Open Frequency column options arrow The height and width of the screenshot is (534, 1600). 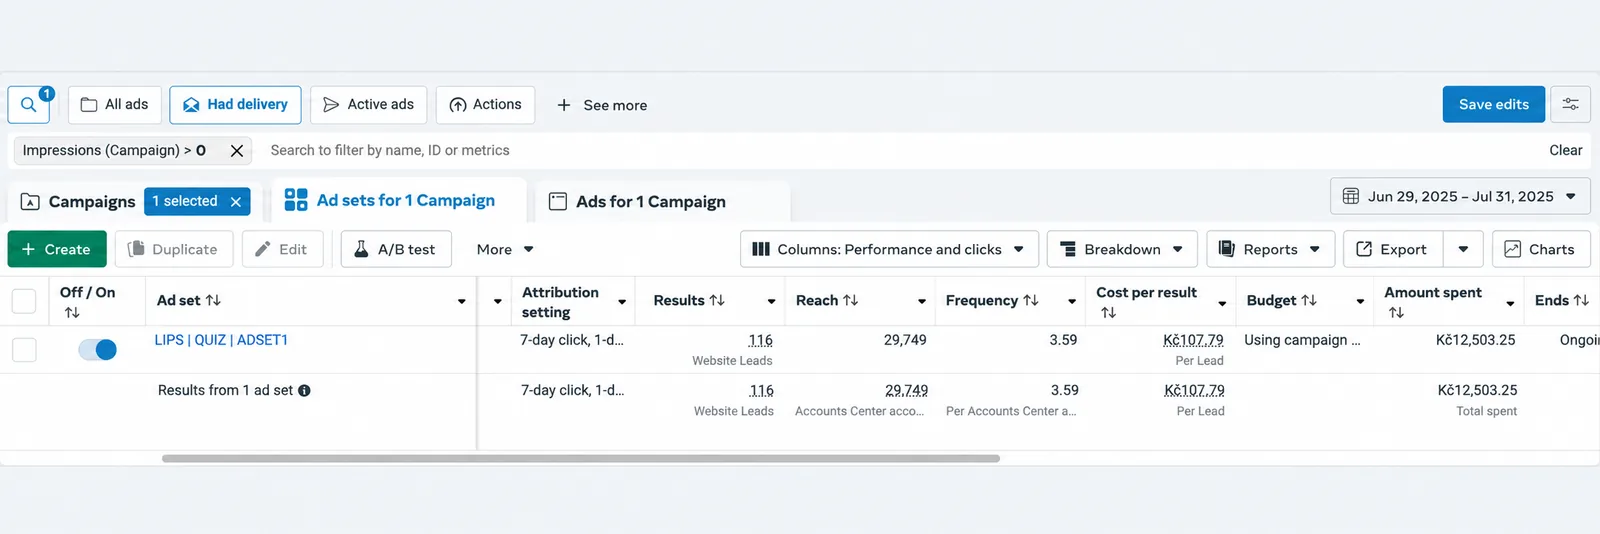[1071, 301]
